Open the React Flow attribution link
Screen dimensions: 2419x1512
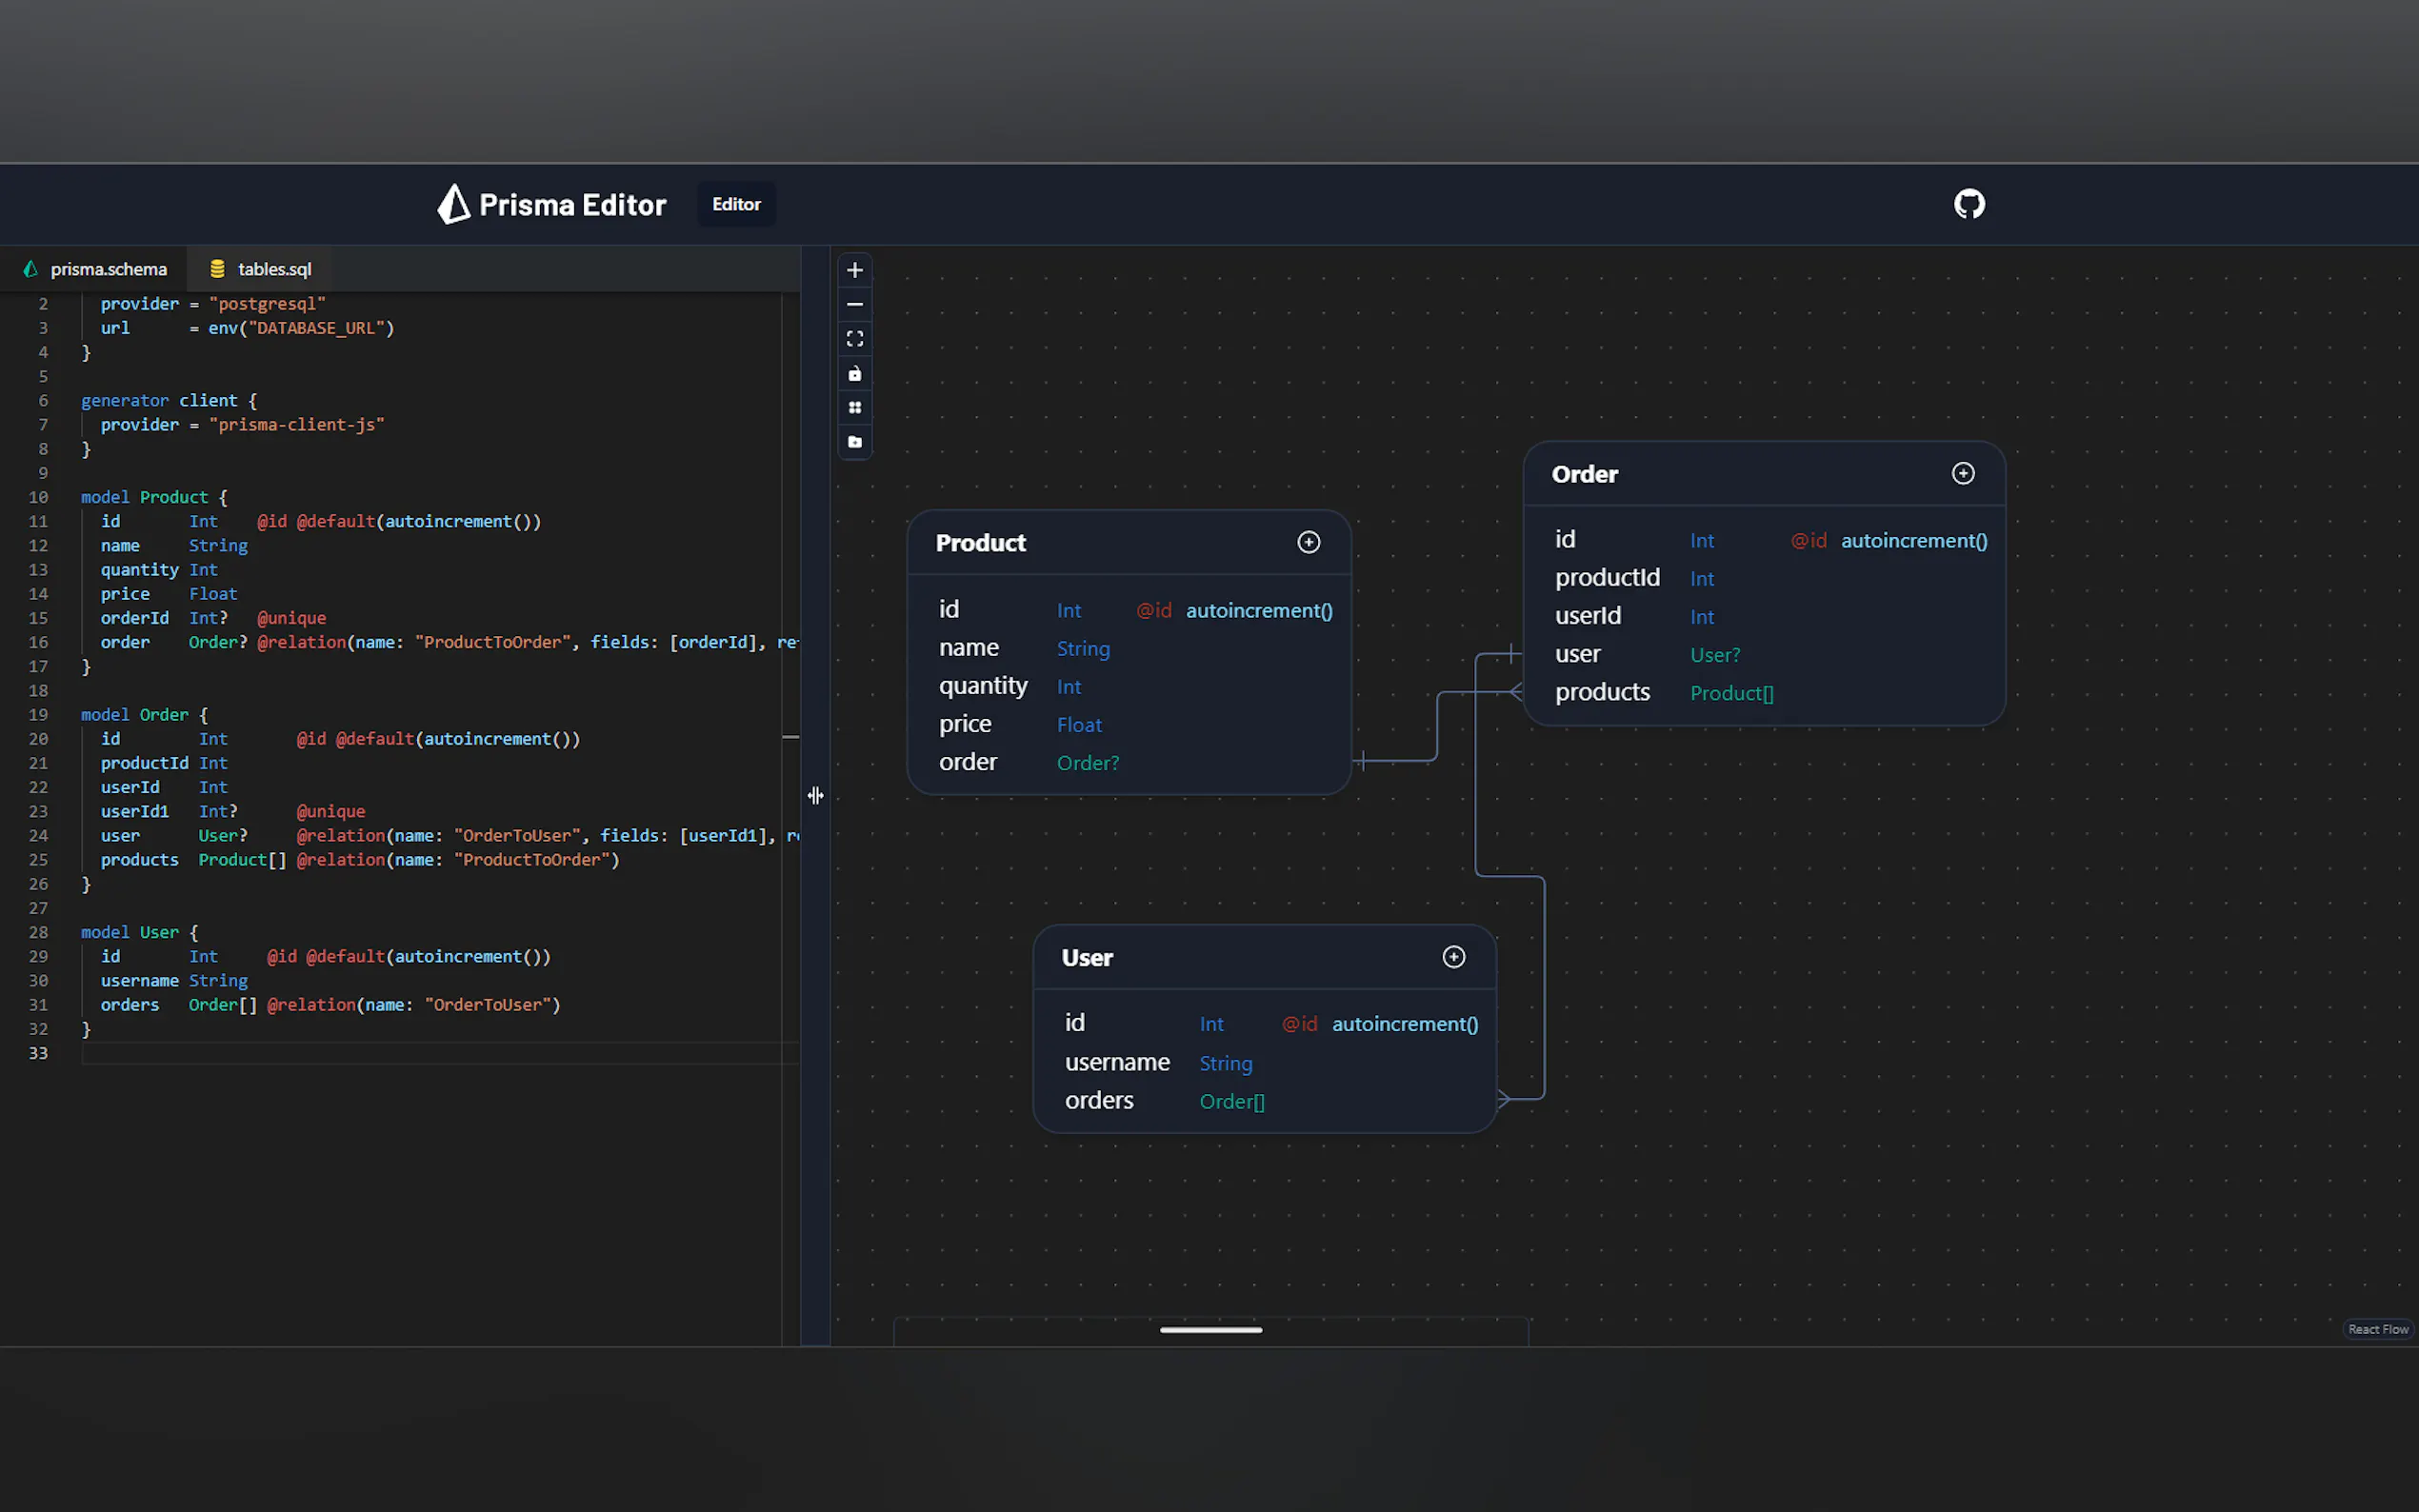(2377, 1329)
